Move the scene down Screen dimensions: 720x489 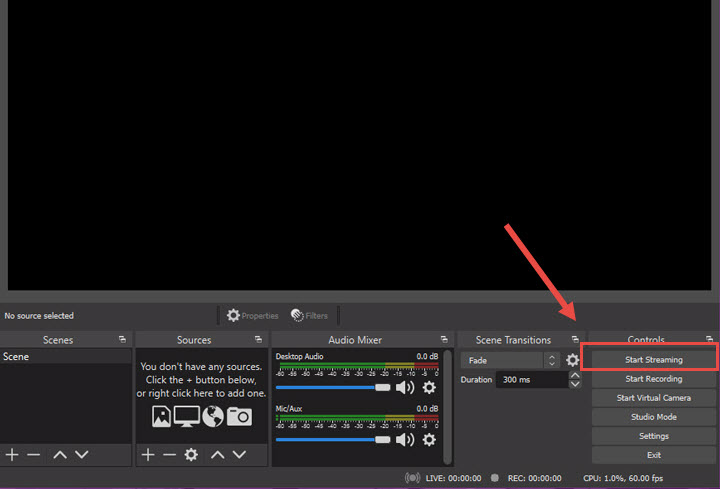pyautogui.click(x=82, y=455)
